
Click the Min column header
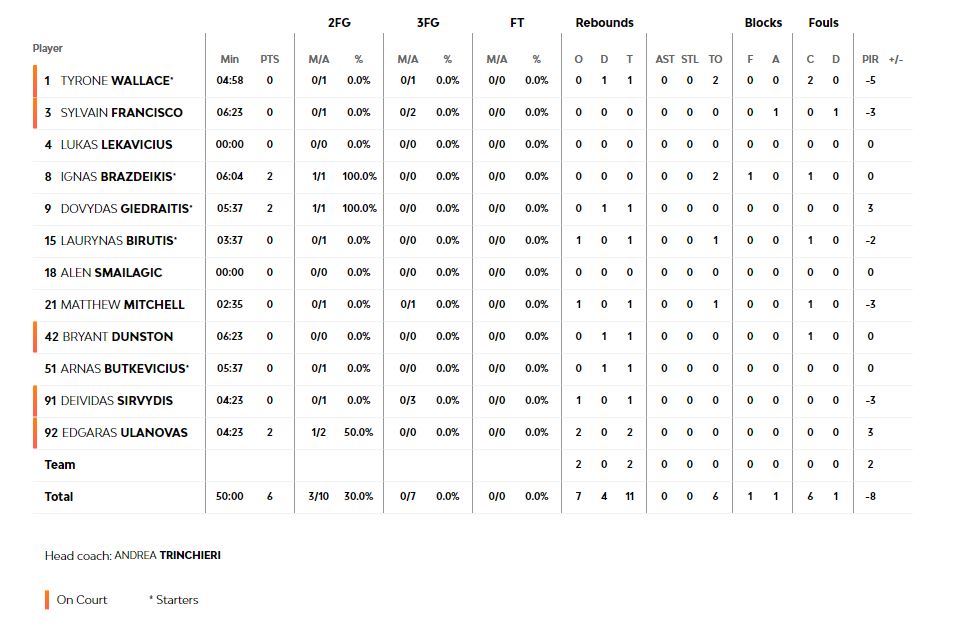coord(229,59)
